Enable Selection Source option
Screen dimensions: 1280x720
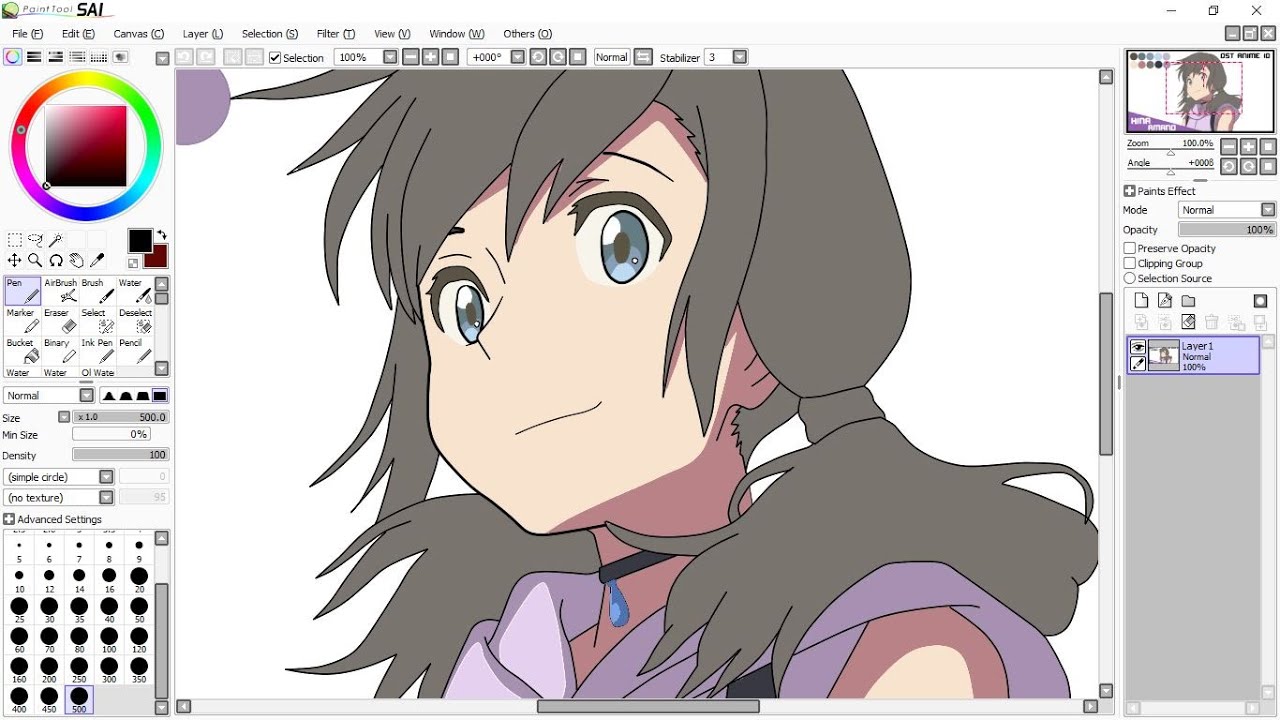pyautogui.click(x=1130, y=278)
